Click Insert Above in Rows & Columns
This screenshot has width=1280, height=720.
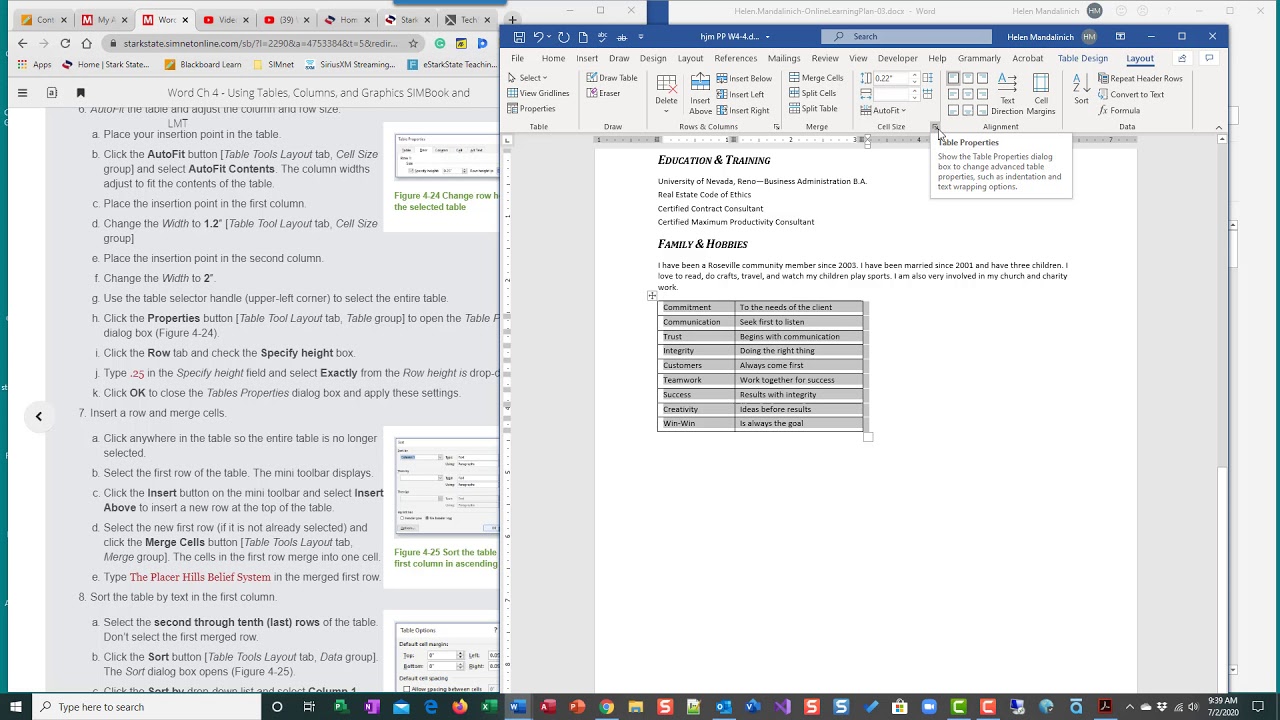tap(700, 95)
